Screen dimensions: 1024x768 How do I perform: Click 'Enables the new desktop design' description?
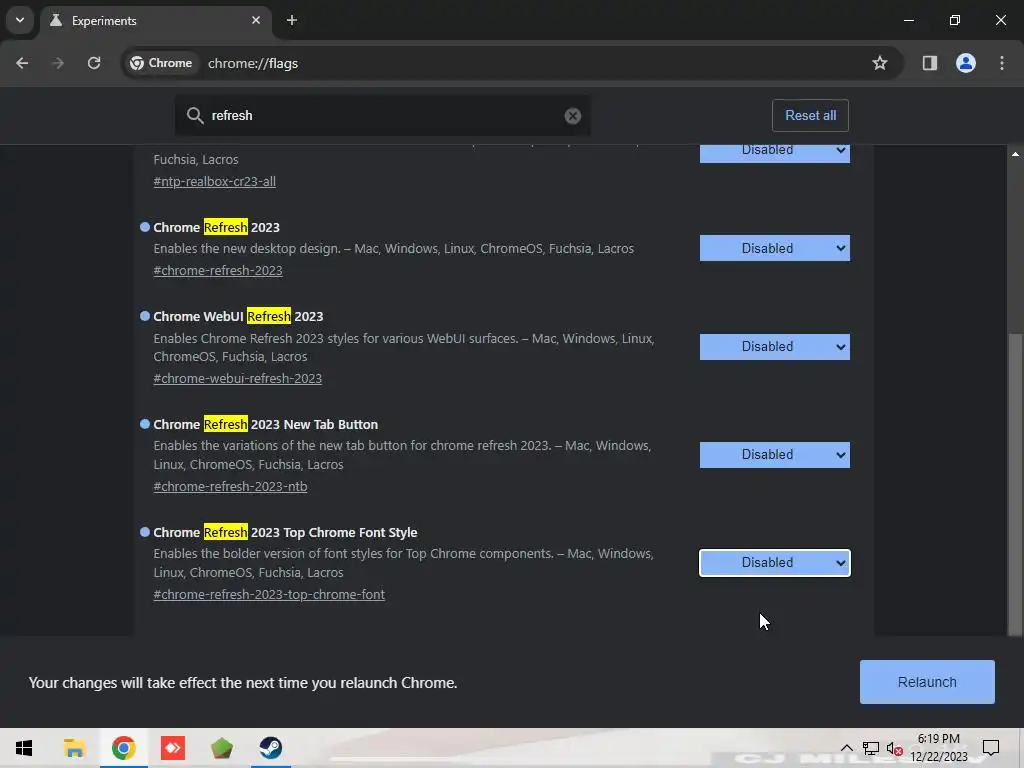tap(393, 249)
